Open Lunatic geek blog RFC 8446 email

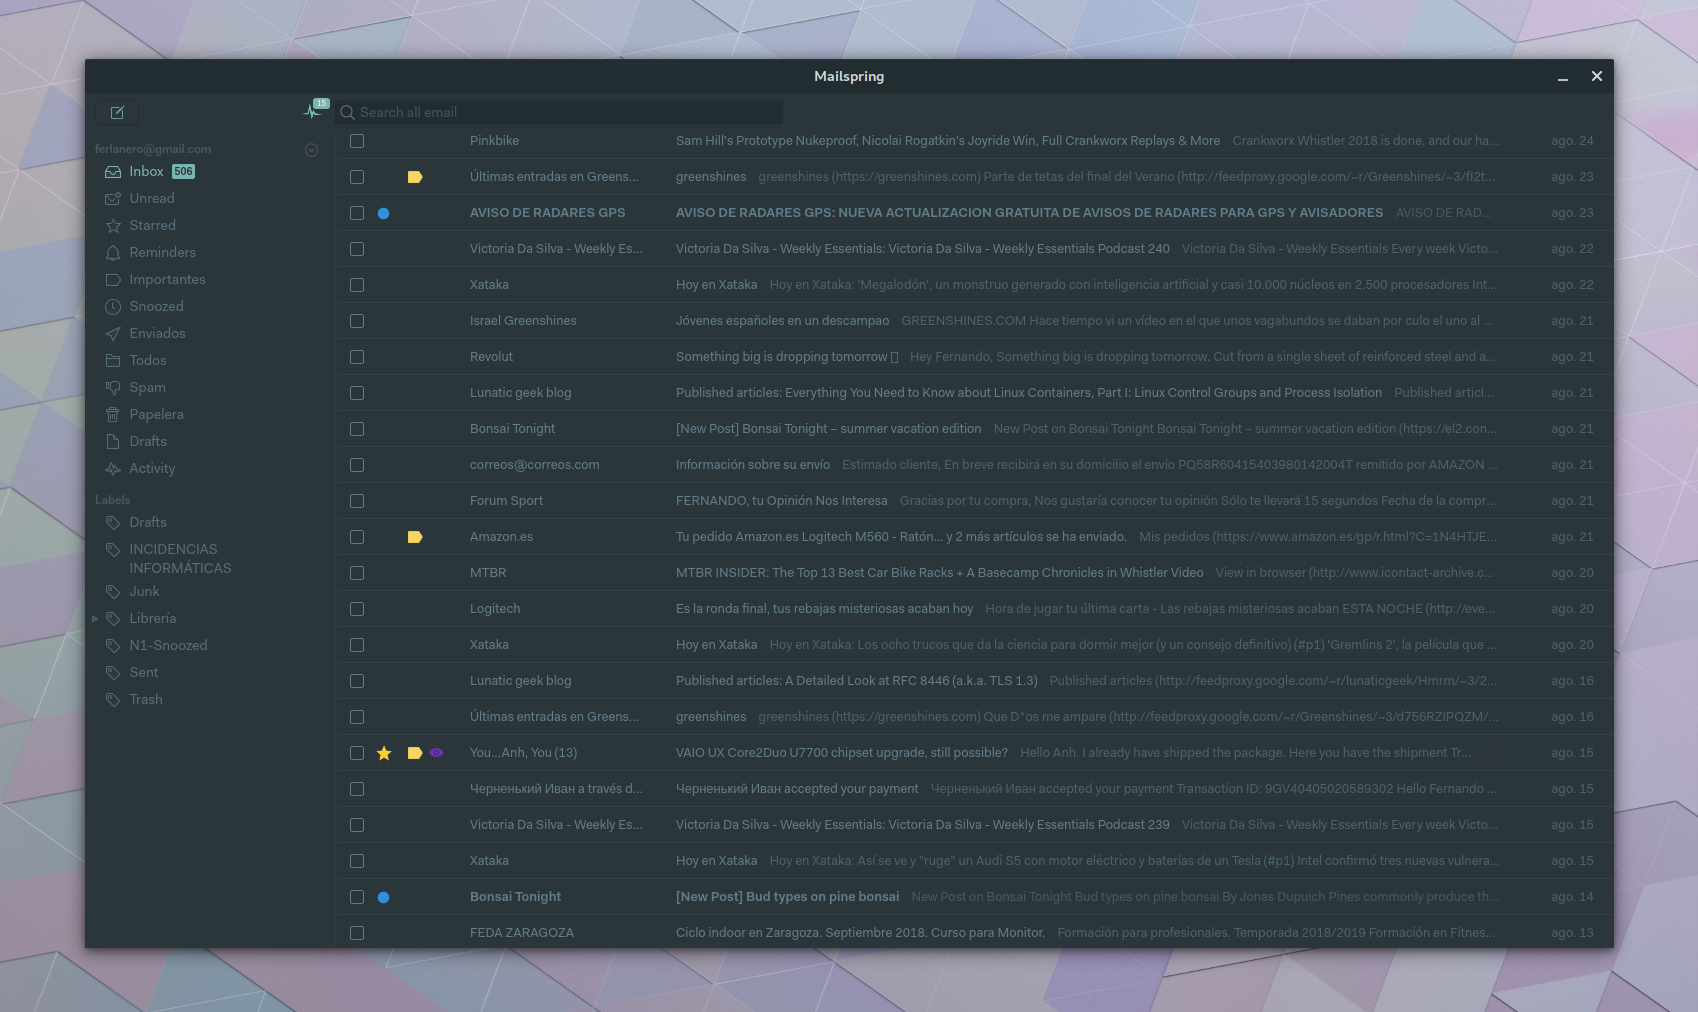click(x=974, y=681)
